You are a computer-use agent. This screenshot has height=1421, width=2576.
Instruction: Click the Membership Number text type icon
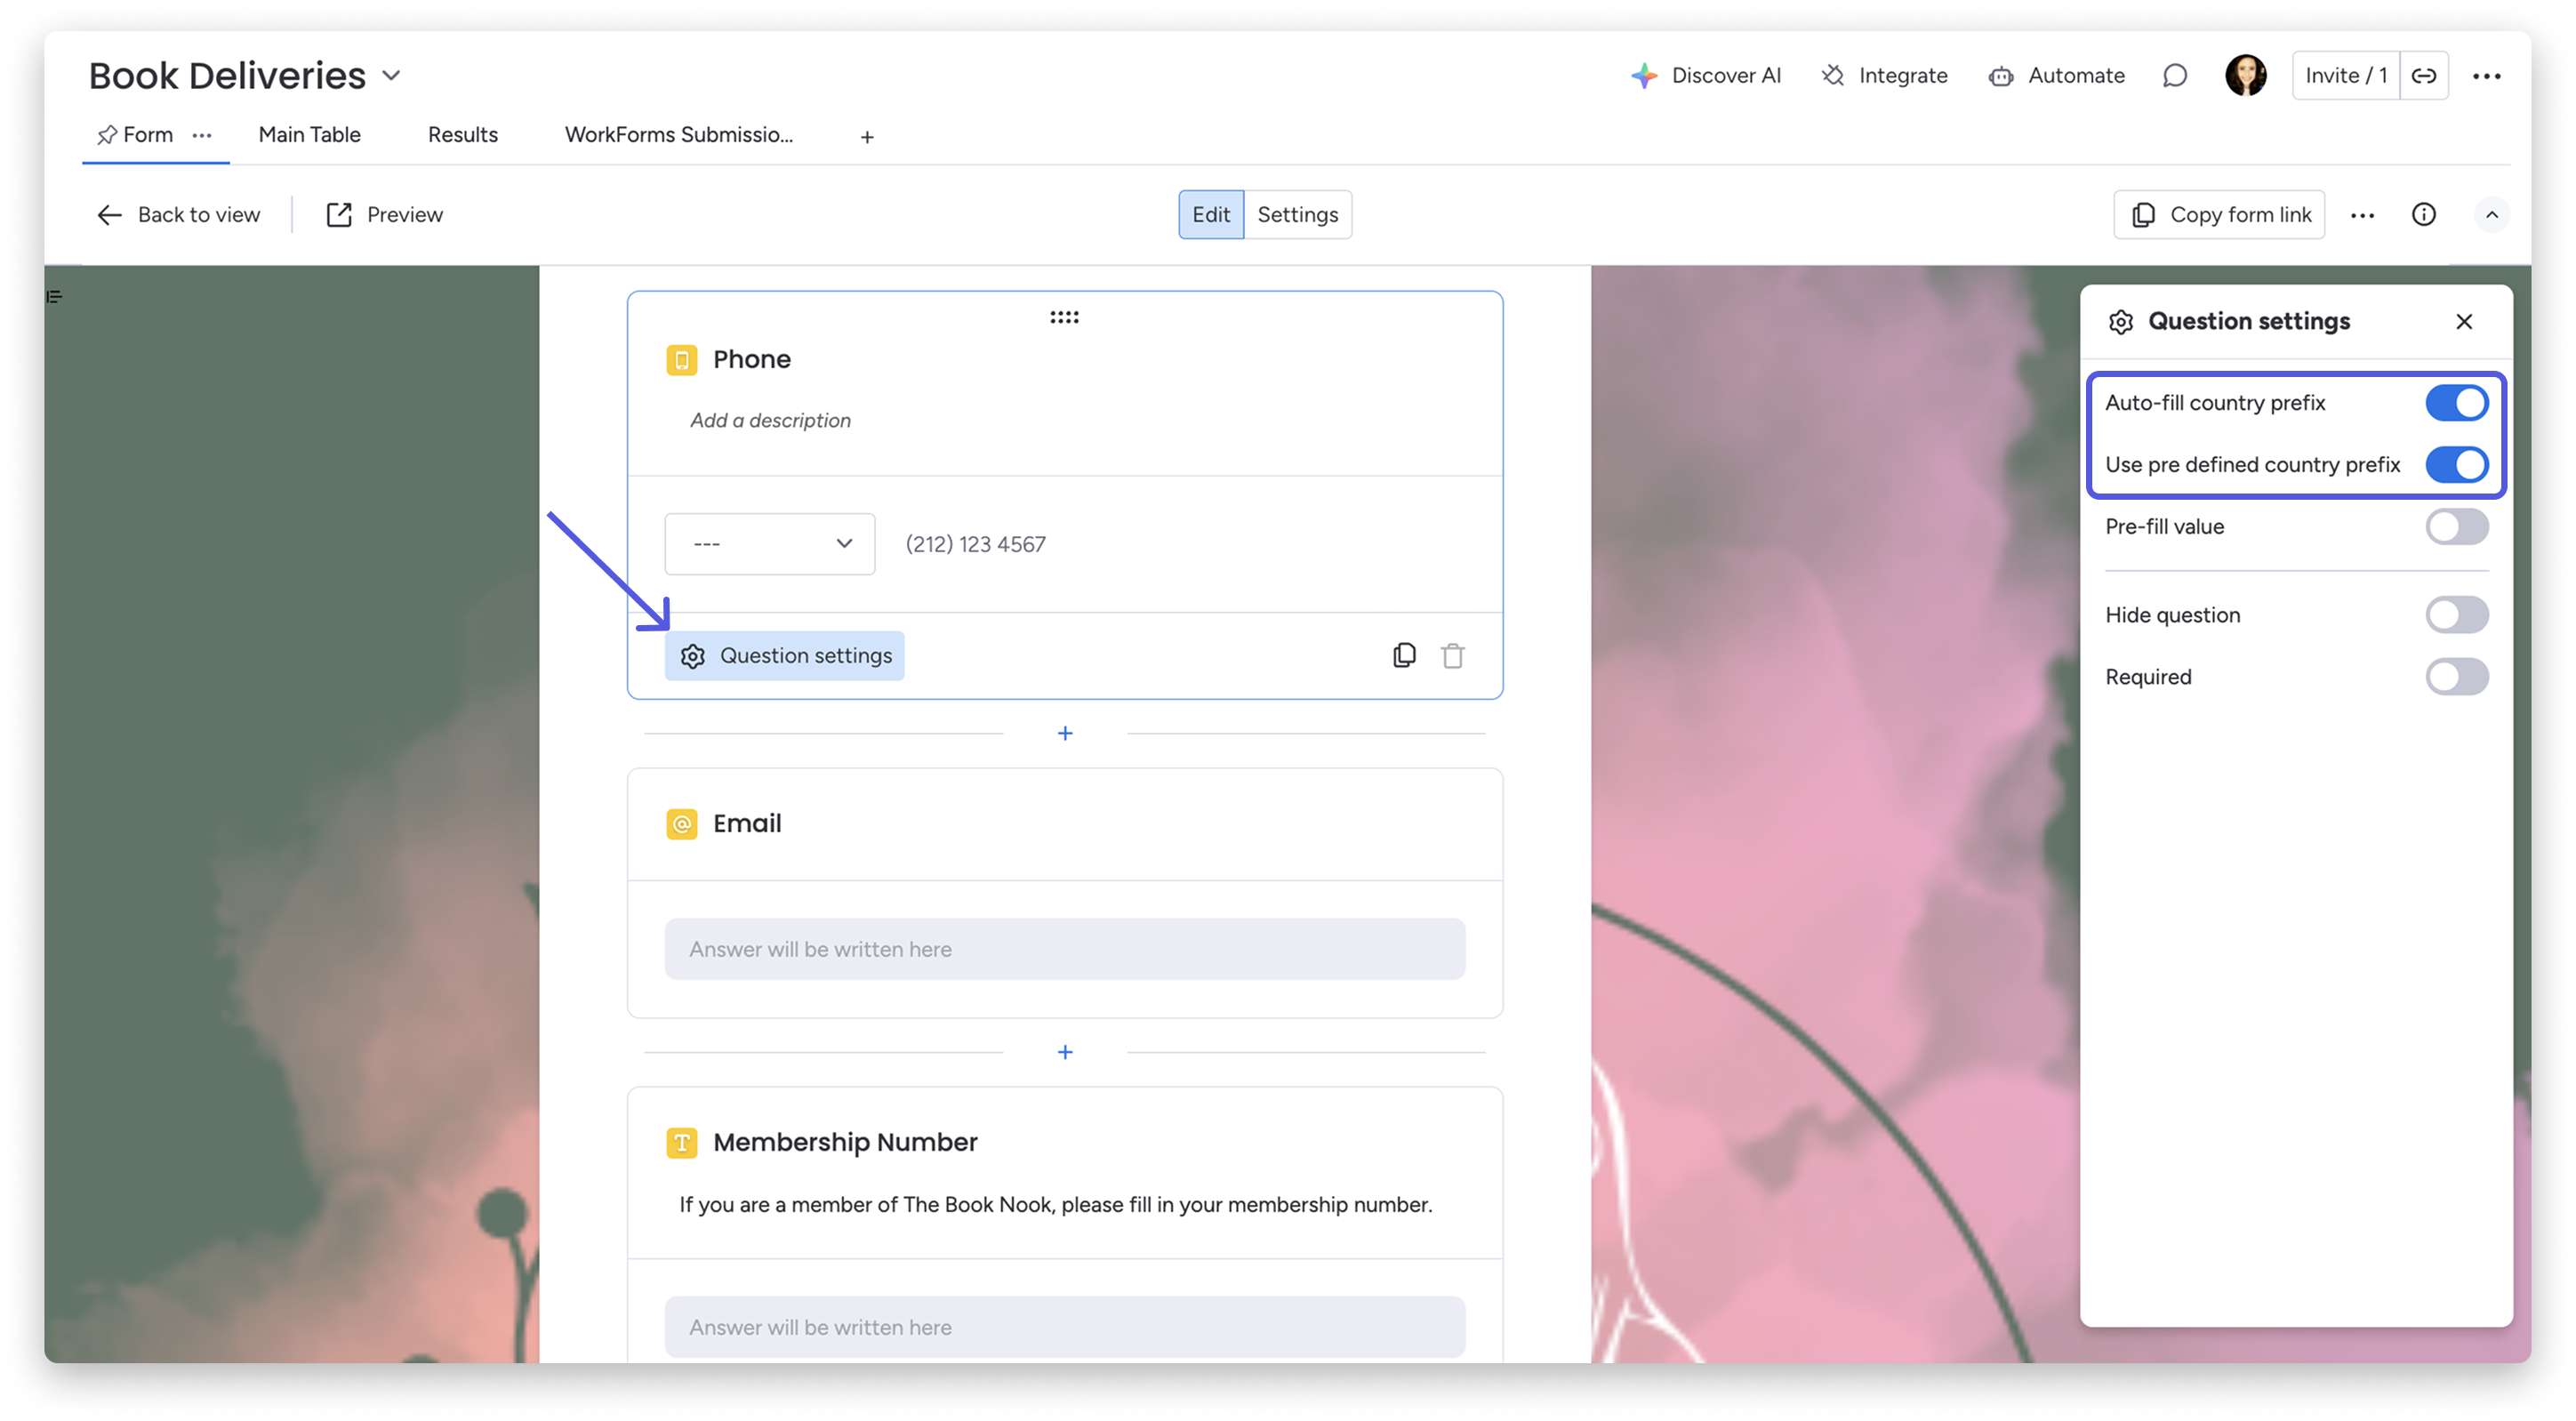click(x=681, y=1142)
